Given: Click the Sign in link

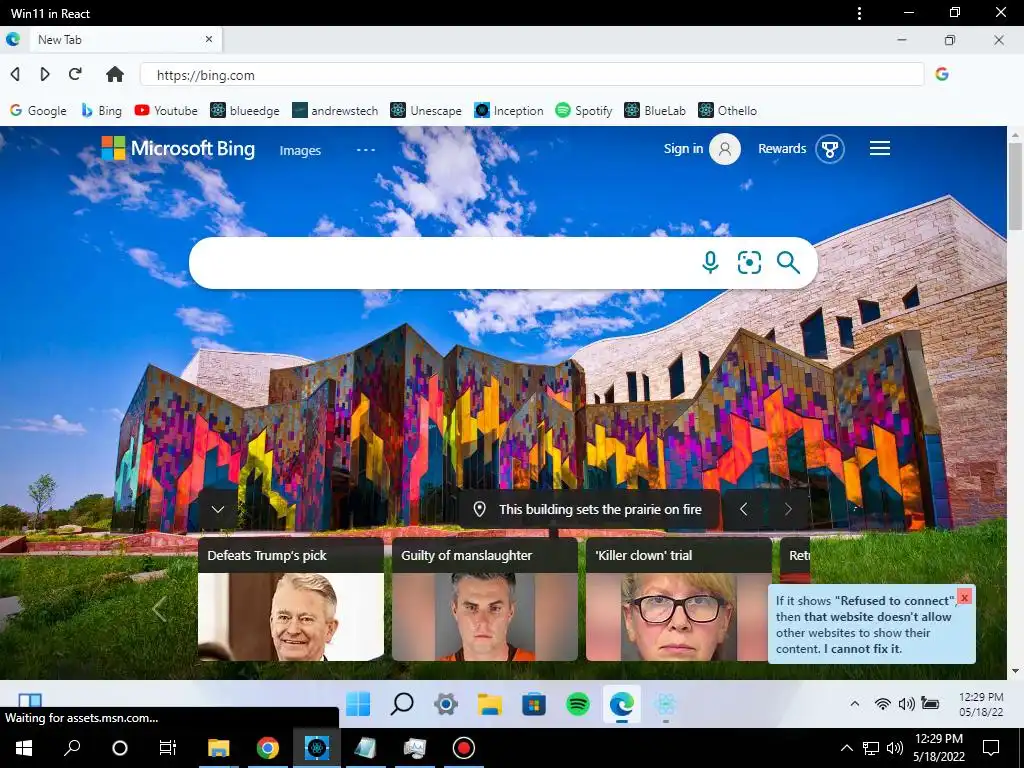Looking at the screenshot, I should click(x=683, y=148).
